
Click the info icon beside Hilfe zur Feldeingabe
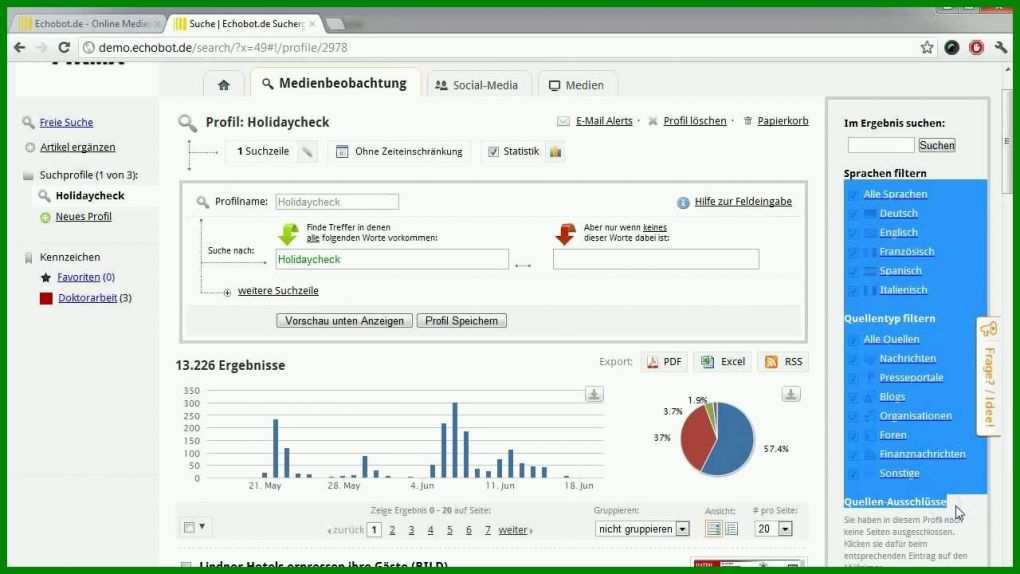(x=683, y=202)
